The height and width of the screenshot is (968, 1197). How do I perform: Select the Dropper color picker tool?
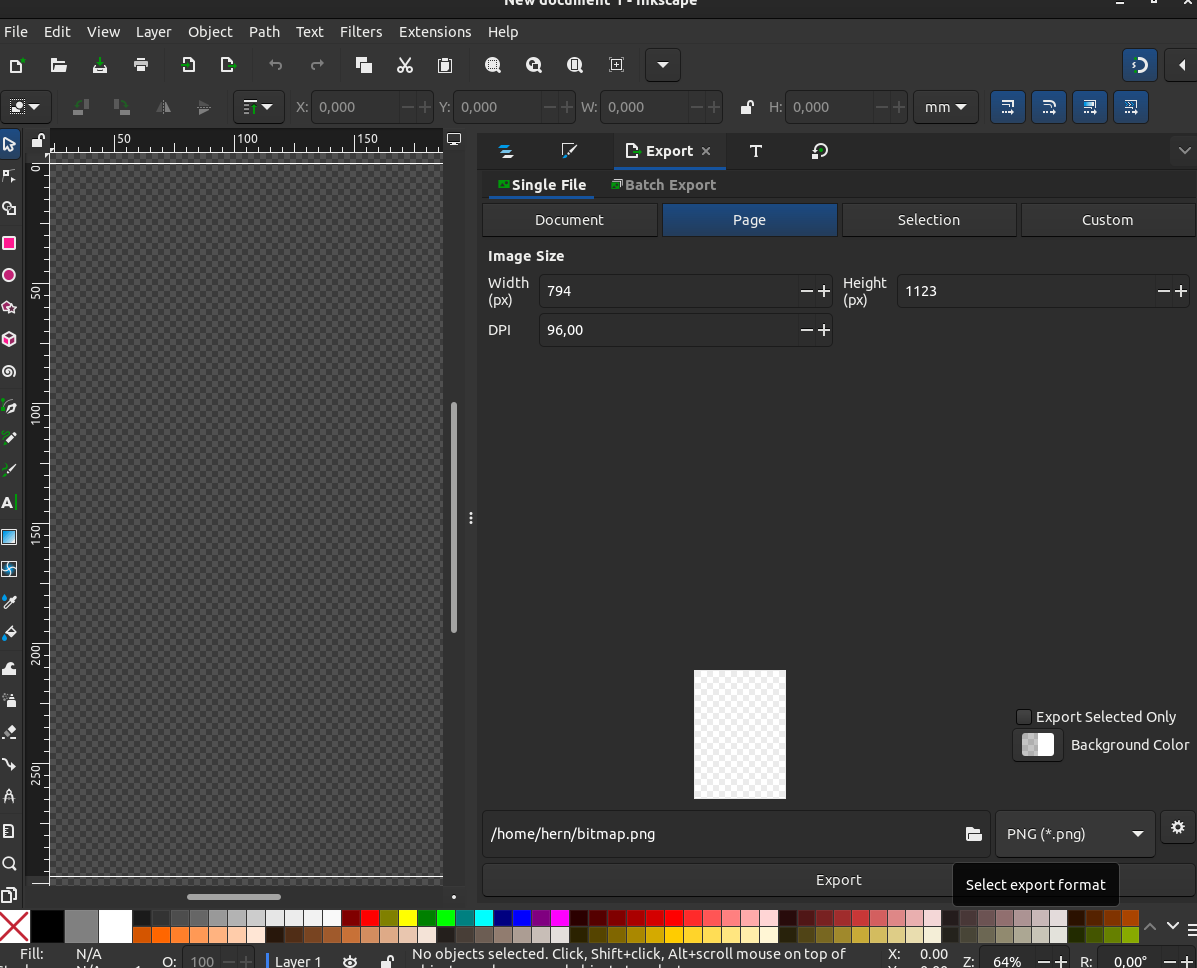(9, 602)
